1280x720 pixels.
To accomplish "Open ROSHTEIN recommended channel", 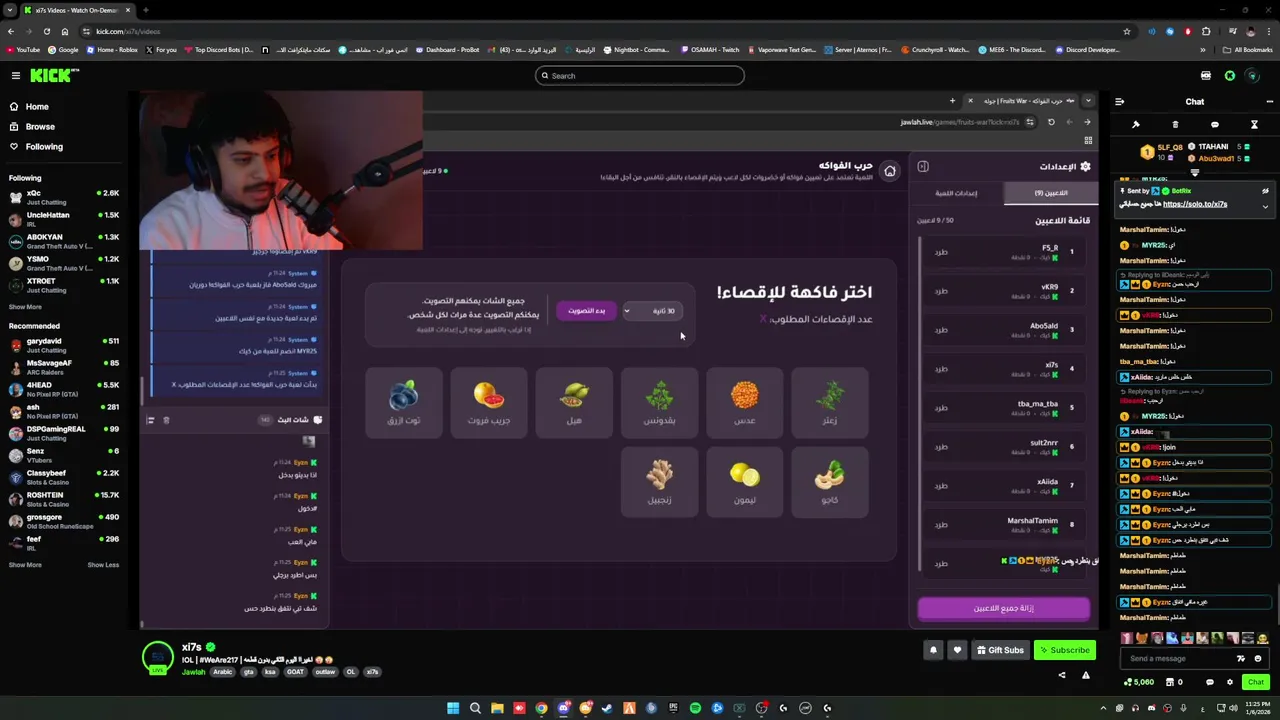I will pos(64,499).
